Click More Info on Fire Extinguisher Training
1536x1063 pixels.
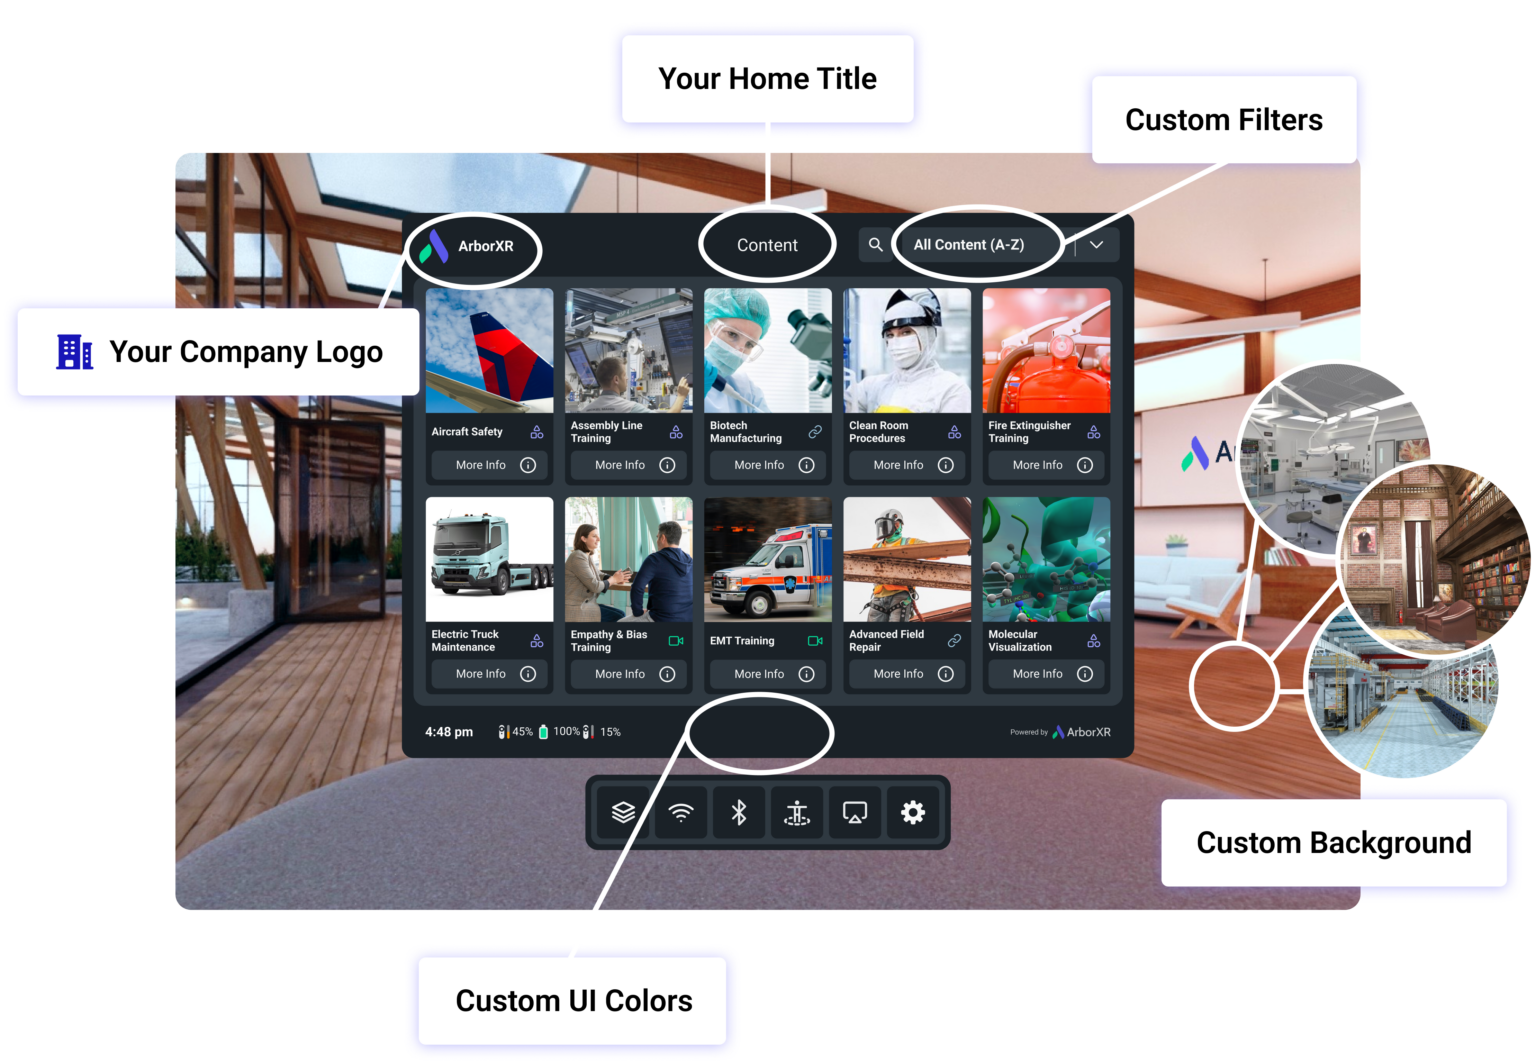pyautogui.click(x=1045, y=464)
